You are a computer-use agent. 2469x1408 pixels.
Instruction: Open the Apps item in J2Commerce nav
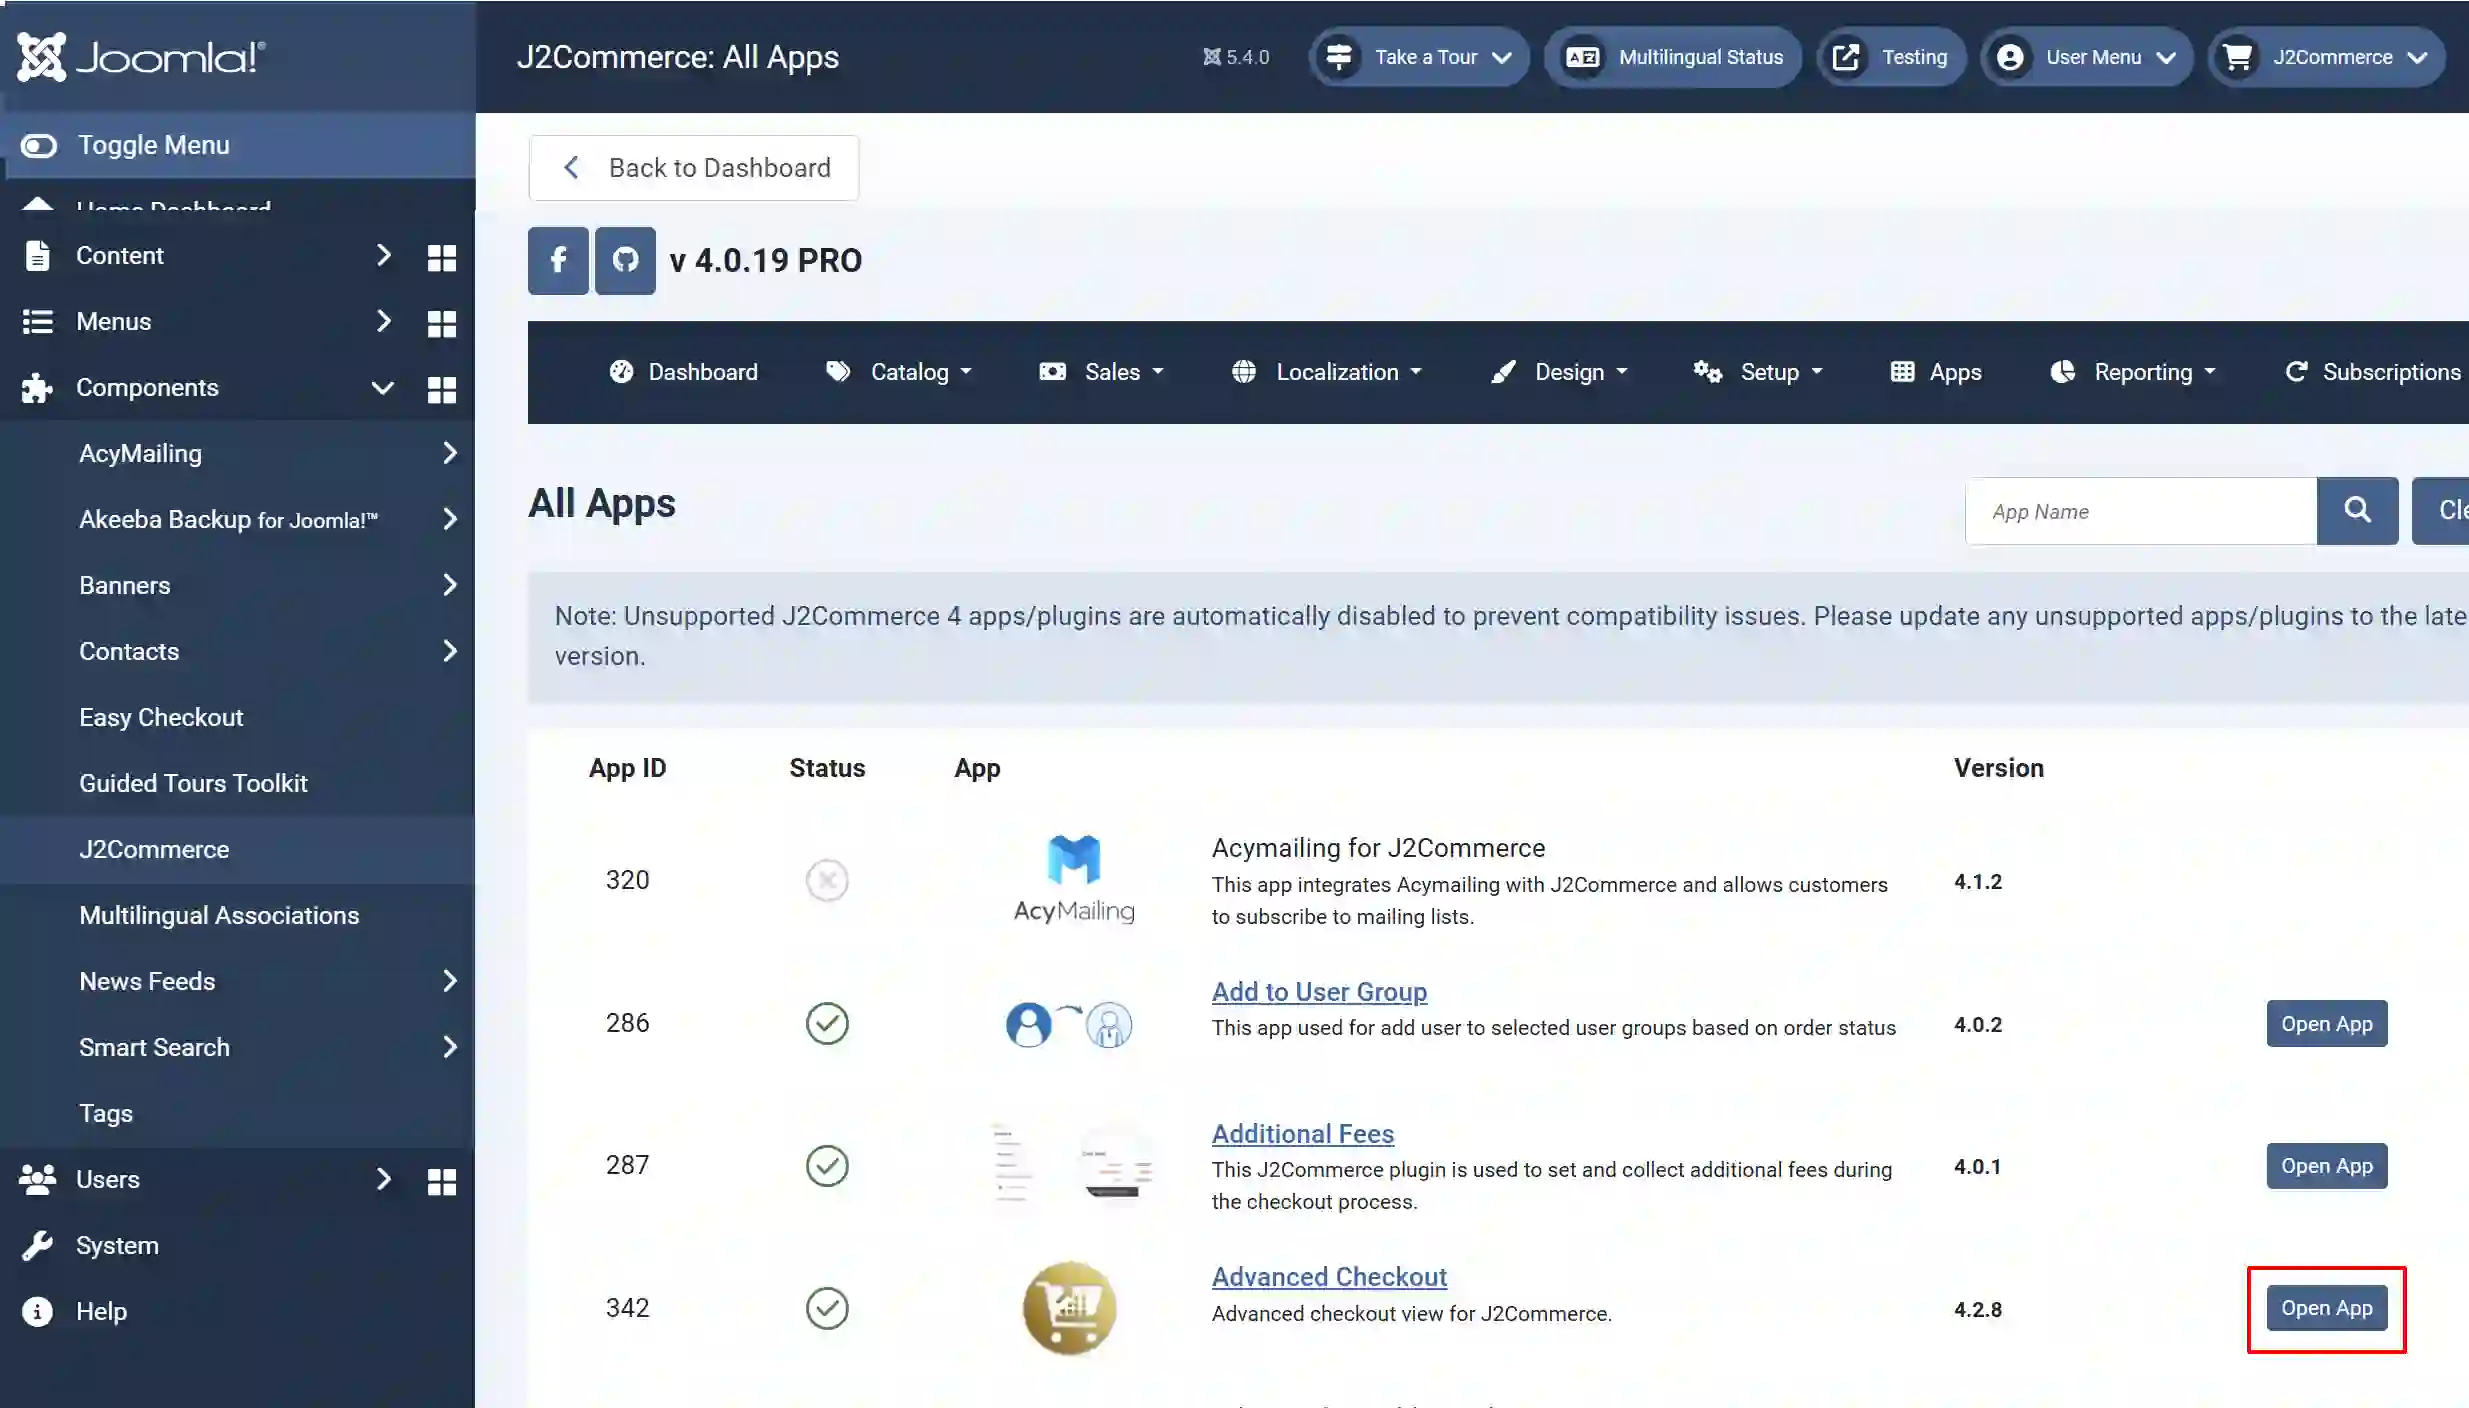(x=1936, y=372)
